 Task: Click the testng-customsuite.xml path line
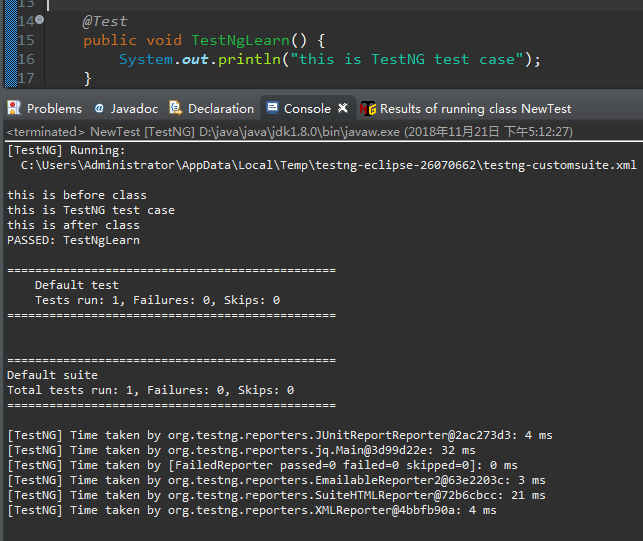tap(328, 165)
